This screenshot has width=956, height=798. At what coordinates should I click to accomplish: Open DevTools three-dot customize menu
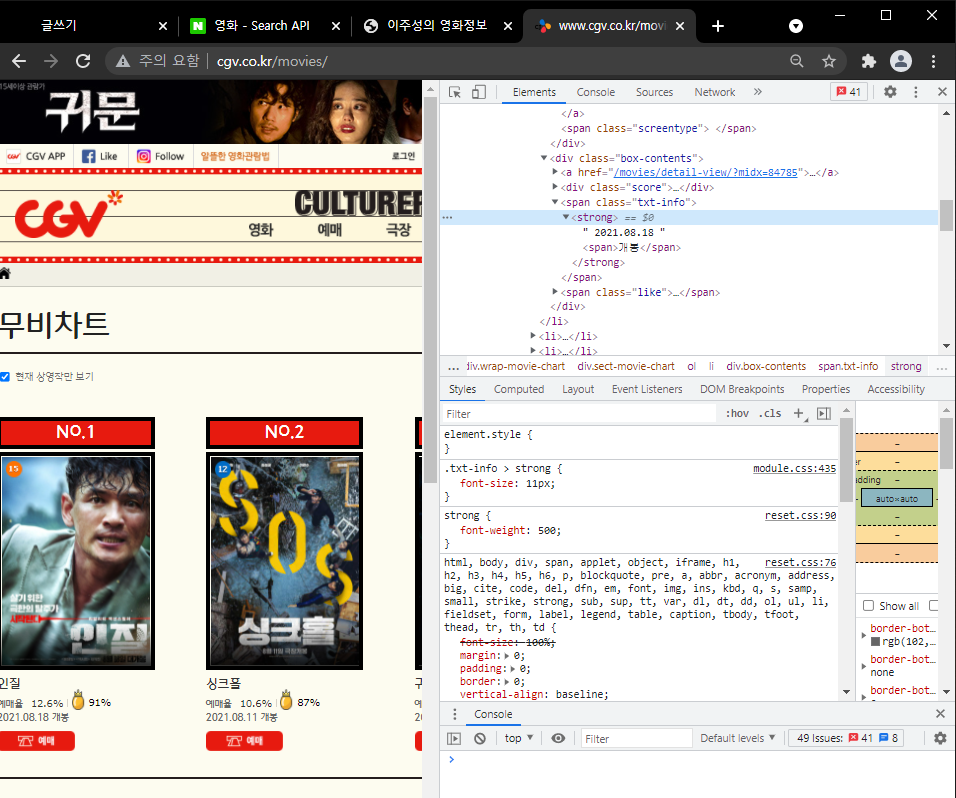coord(916,92)
